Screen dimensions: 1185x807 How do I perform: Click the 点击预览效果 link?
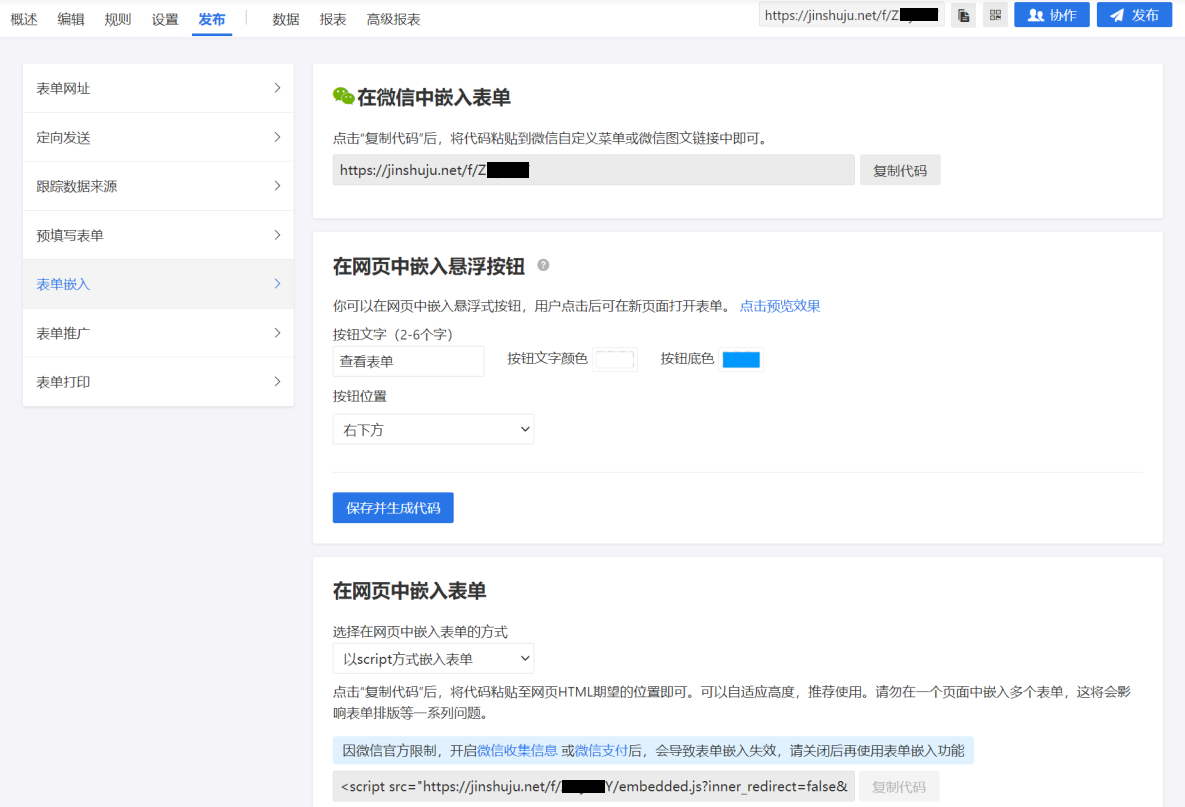tap(780, 306)
